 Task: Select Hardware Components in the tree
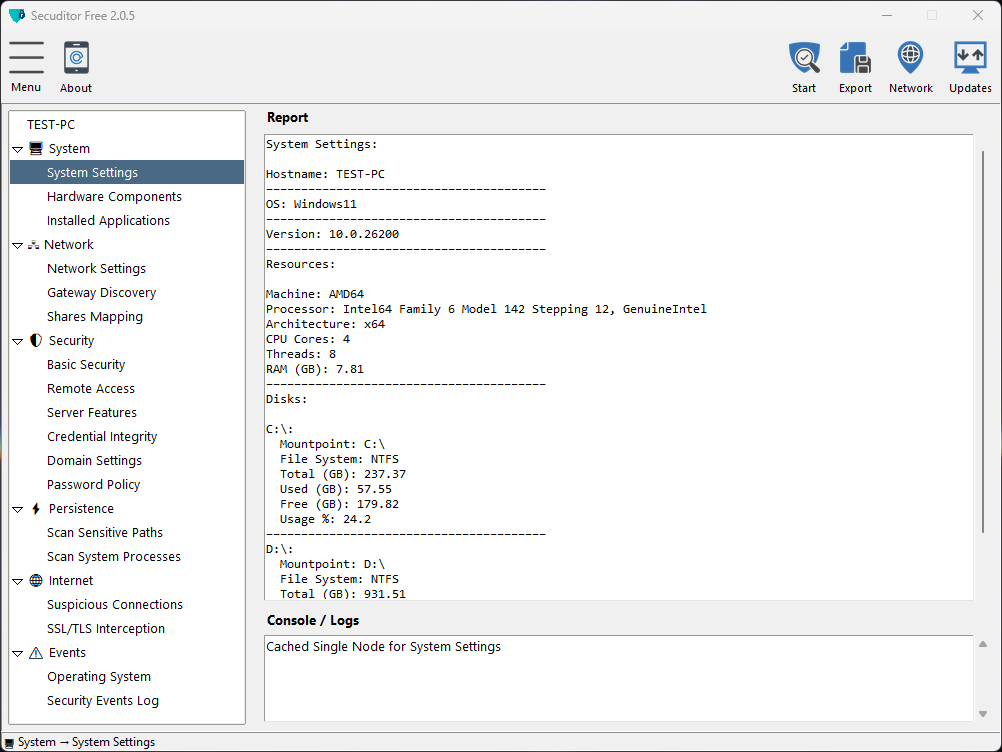coord(114,197)
